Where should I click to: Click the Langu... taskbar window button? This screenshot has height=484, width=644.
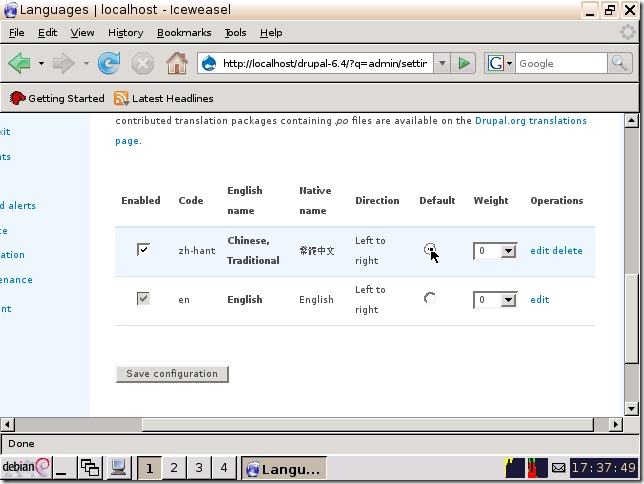(283, 468)
